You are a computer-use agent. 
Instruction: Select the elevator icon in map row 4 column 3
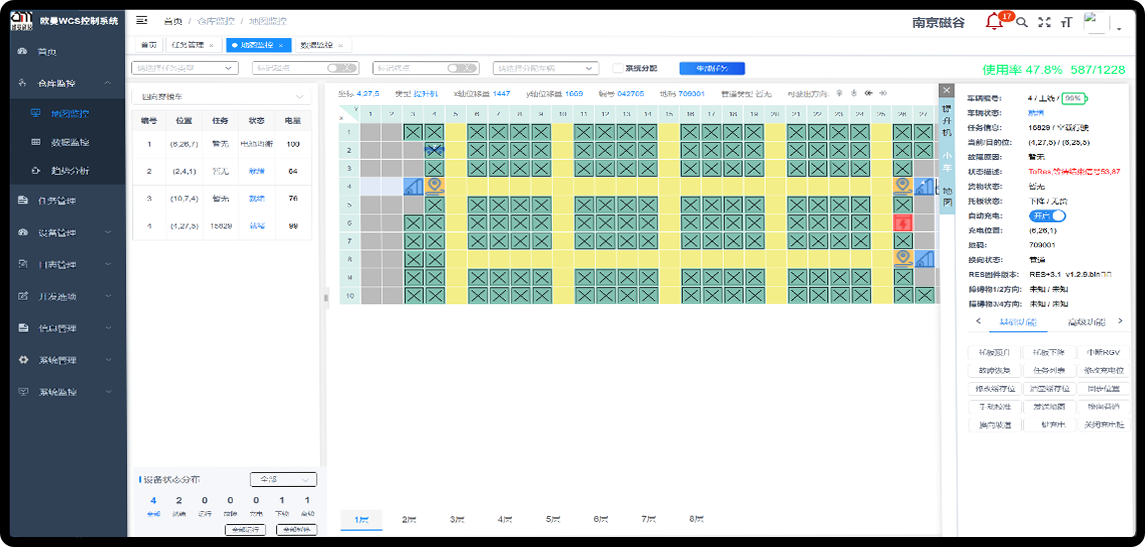click(413, 186)
